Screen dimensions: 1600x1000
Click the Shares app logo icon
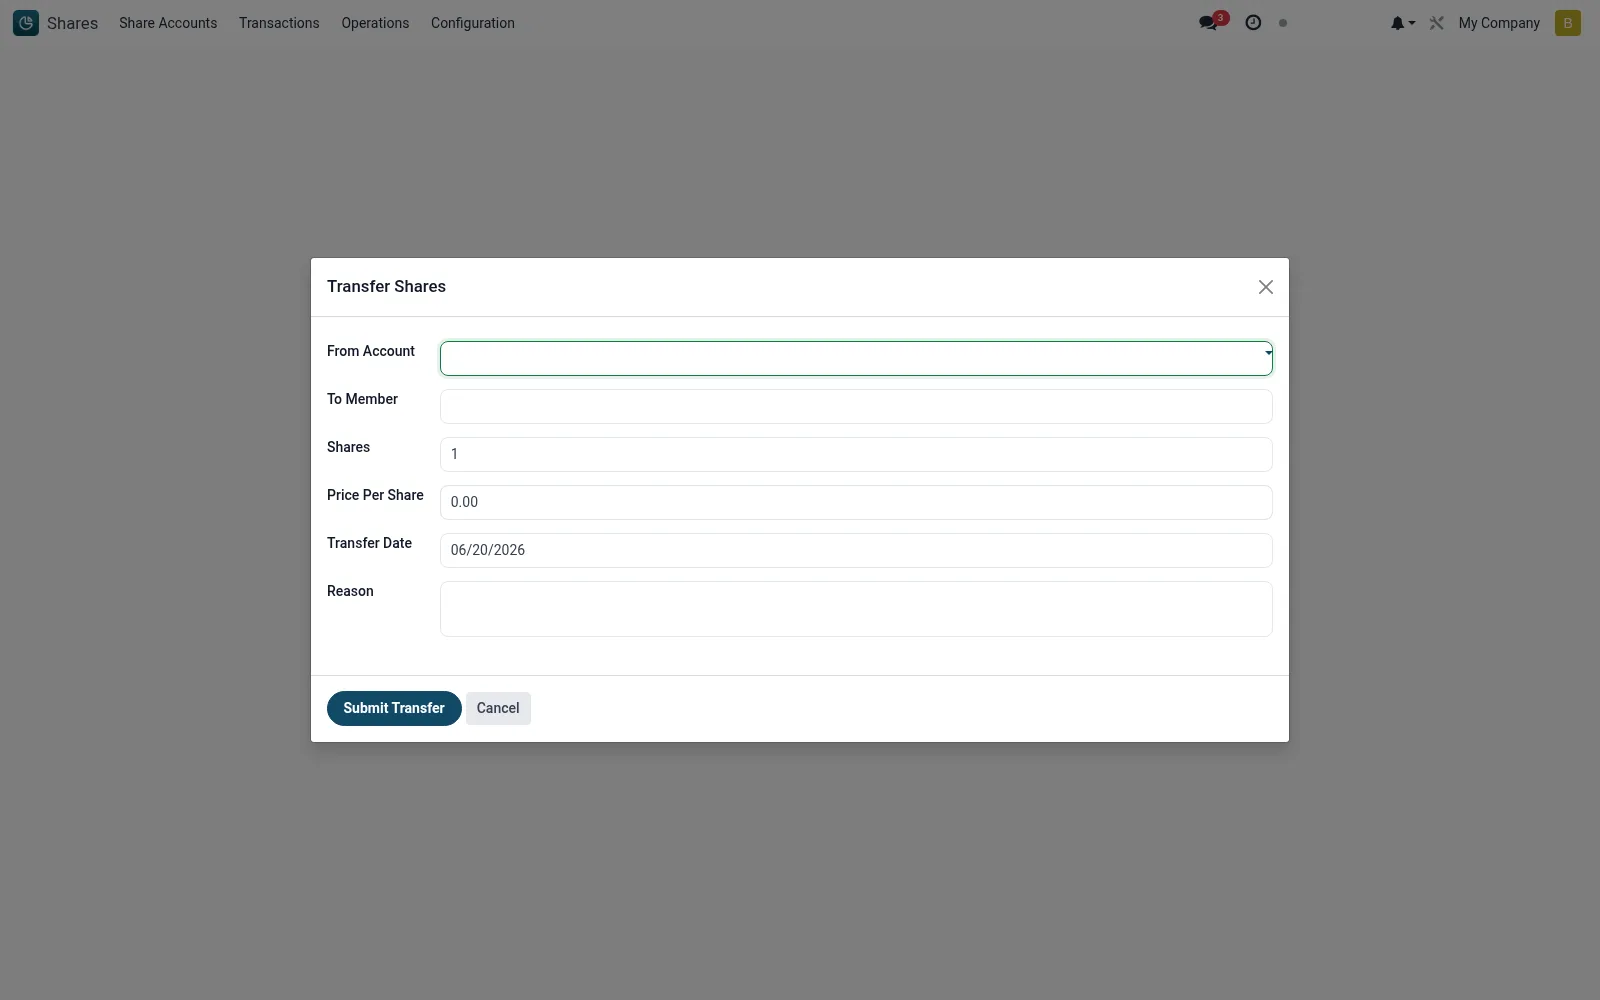click(x=26, y=23)
